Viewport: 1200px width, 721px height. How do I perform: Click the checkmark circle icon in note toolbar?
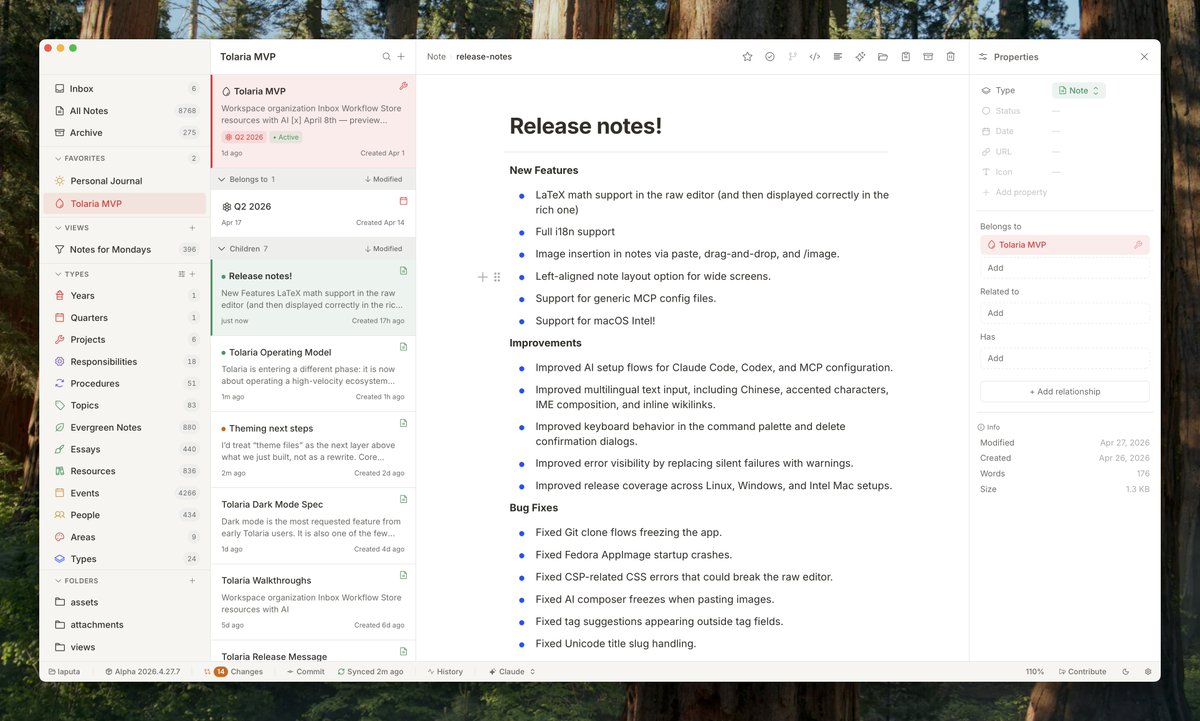(x=770, y=57)
